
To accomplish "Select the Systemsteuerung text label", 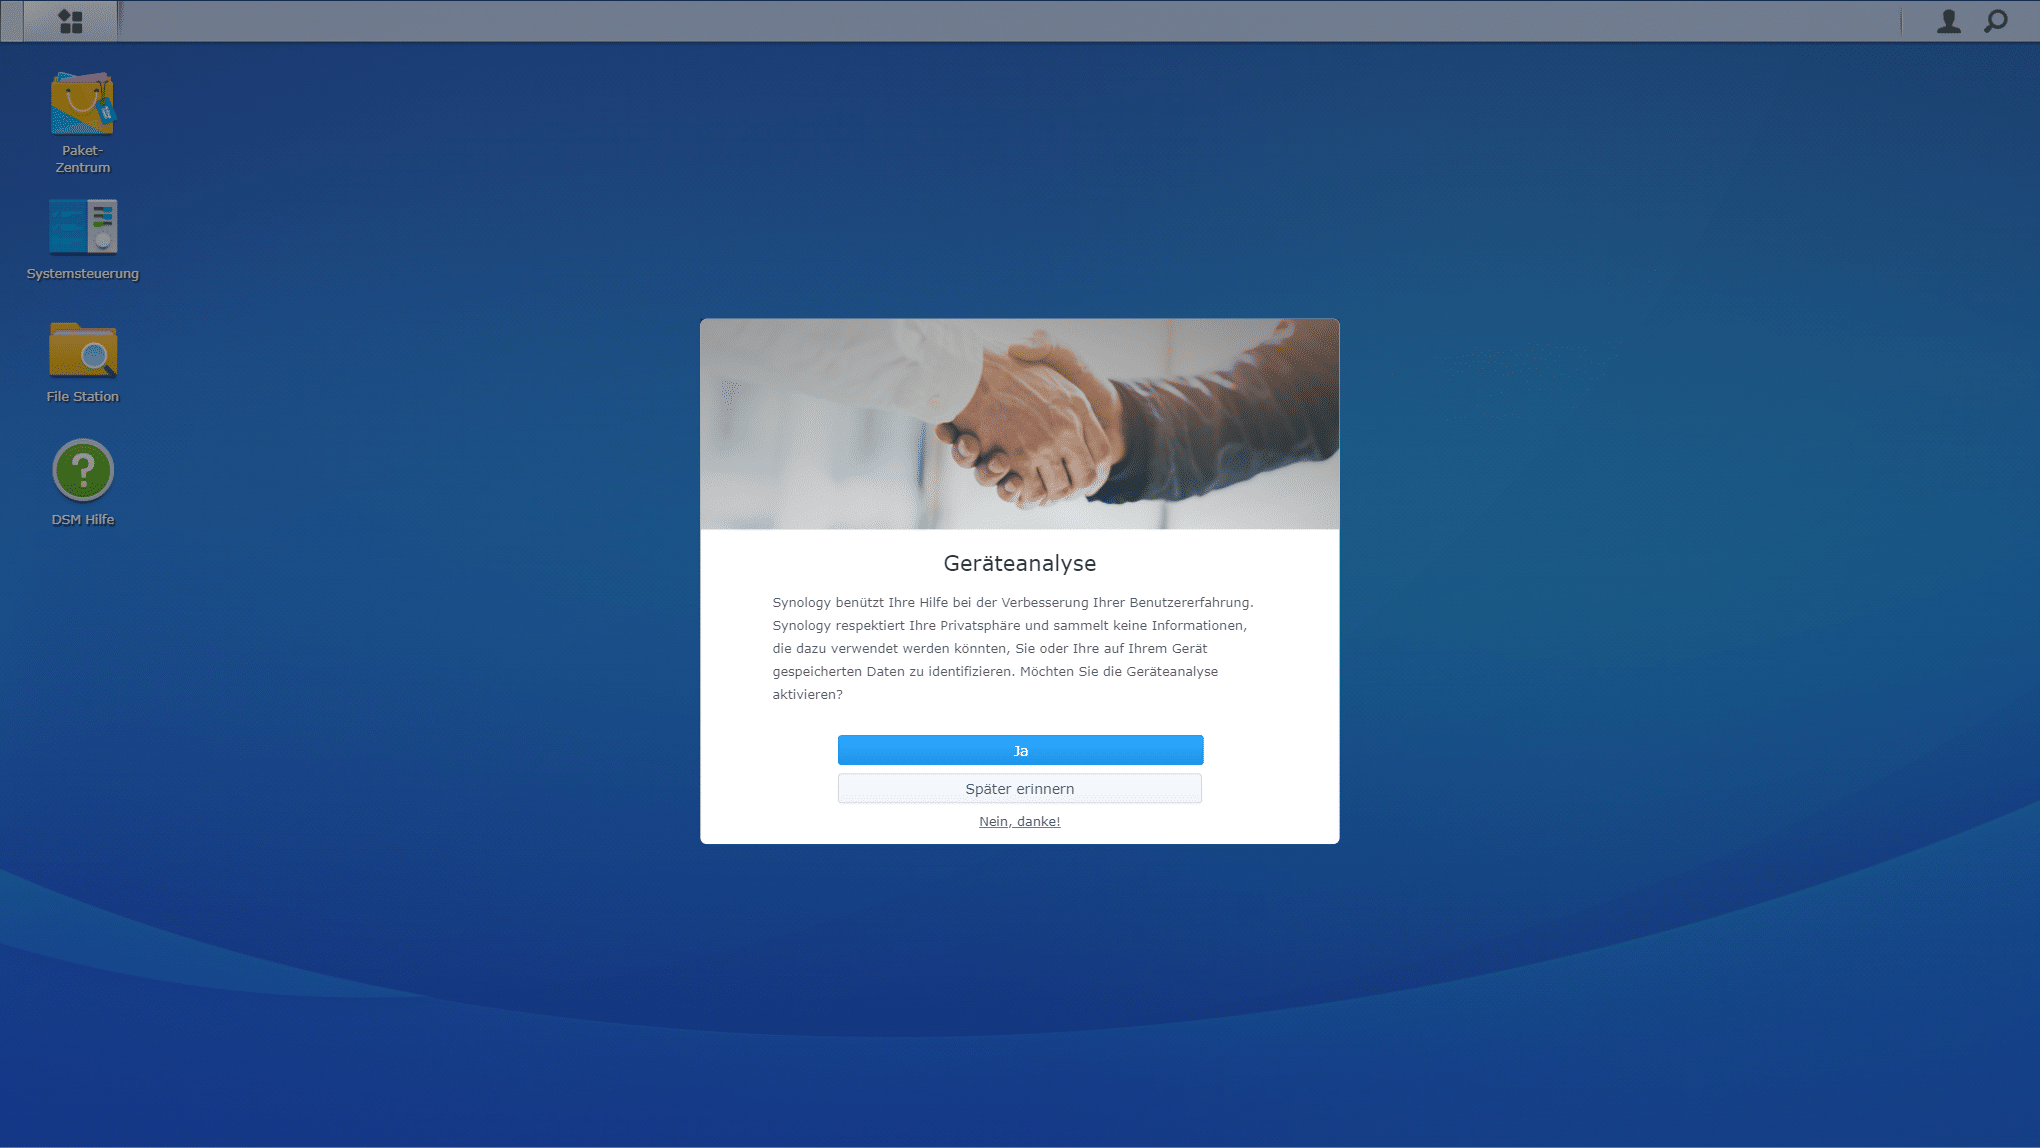I will (82, 273).
